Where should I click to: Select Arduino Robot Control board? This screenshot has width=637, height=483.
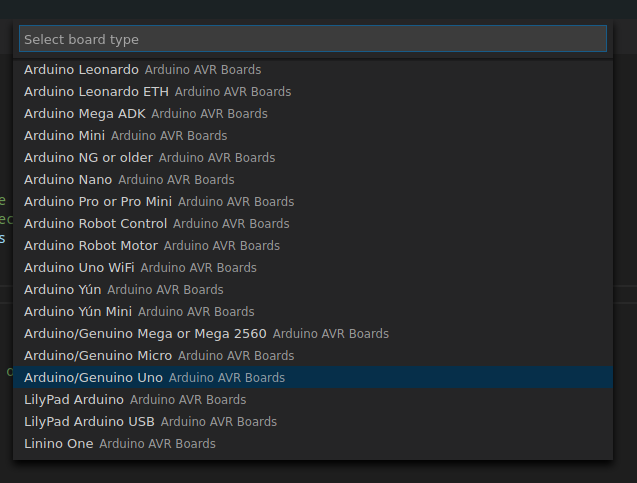click(313, 223)
